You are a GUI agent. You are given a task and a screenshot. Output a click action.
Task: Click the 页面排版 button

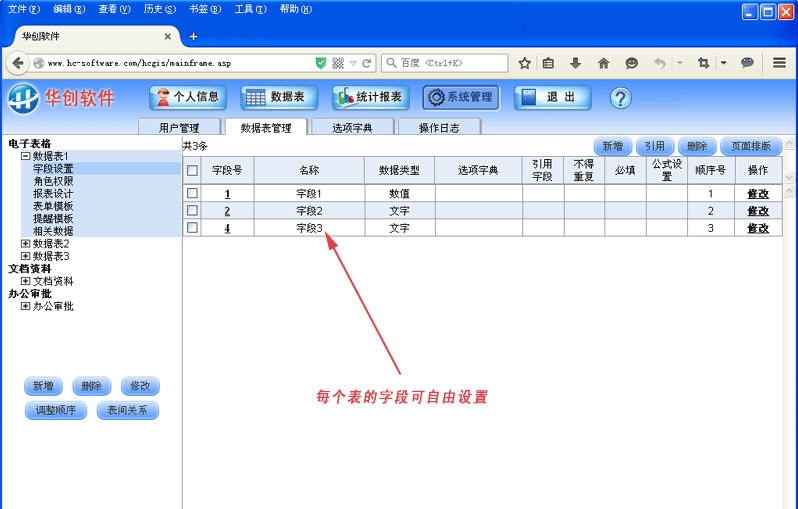(751, 146)
